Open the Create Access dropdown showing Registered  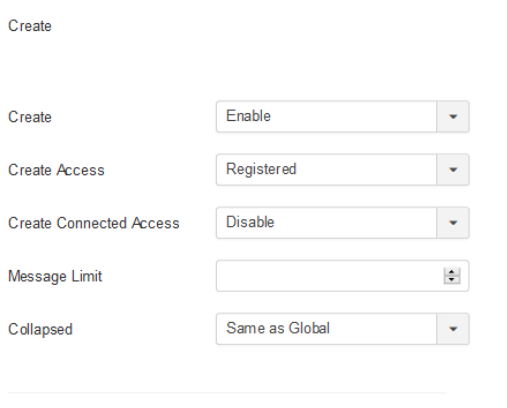(x=343, y=170)
